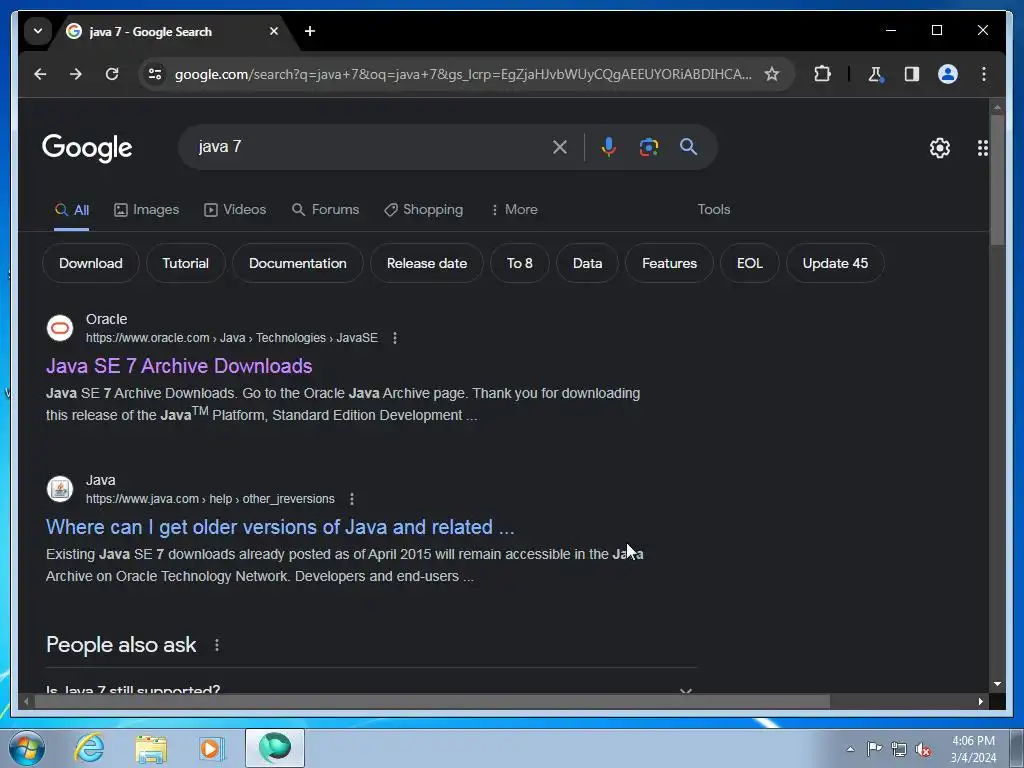Click the vertical scrollbar thumb
1024x768 pixels.
pos(997,180)
